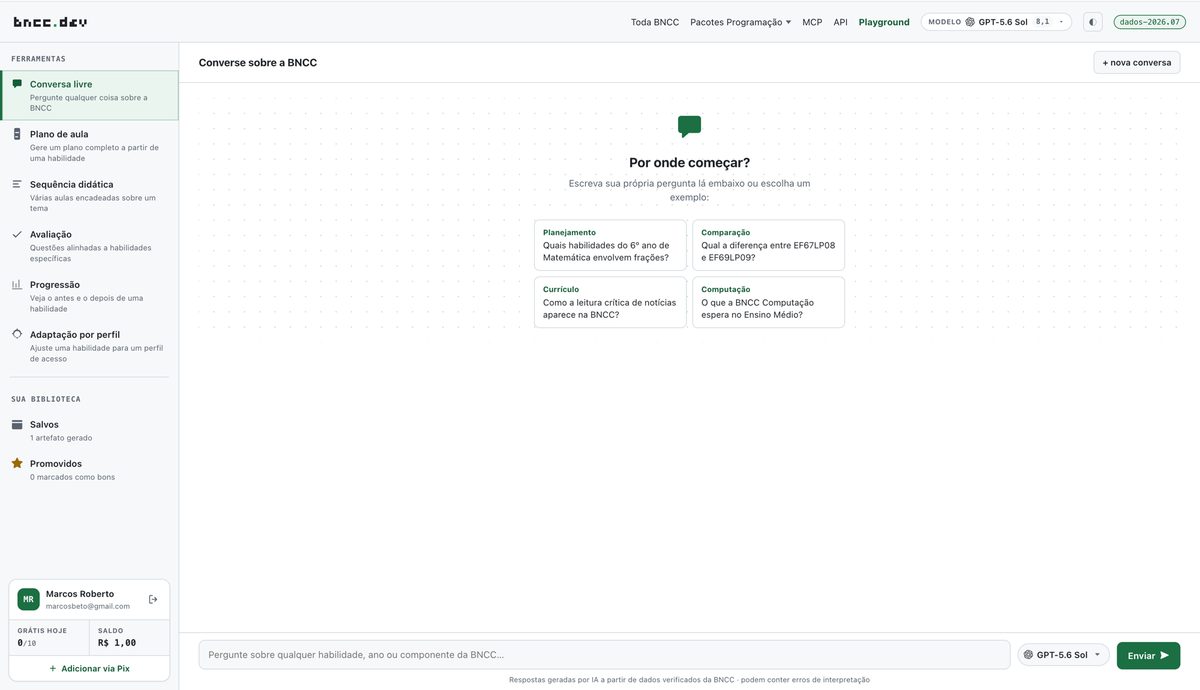1200x690 pixels.
Task: Select the Plano de aula tool icon
Action: point(17,134)
